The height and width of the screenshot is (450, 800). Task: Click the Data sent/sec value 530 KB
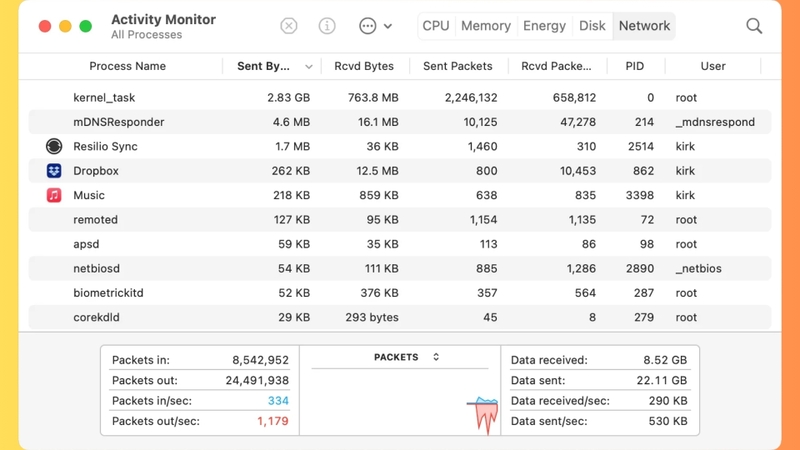(668, 421)
